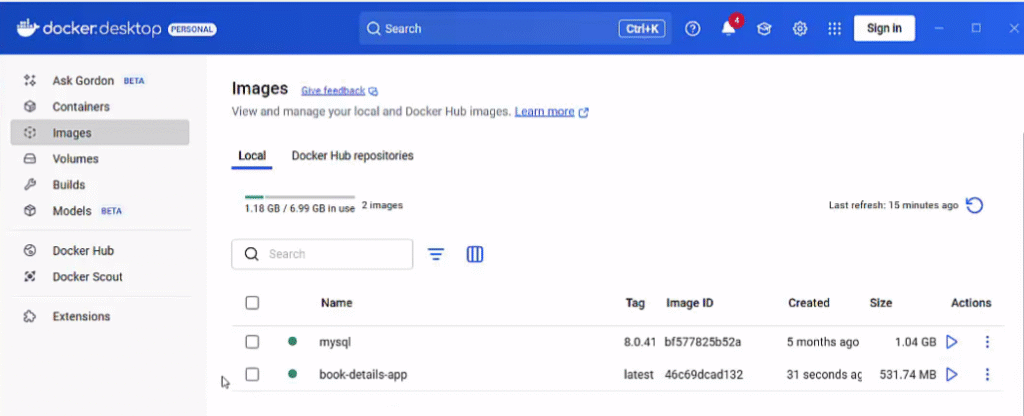Click image ID bf577825b52a

[703, 342]
